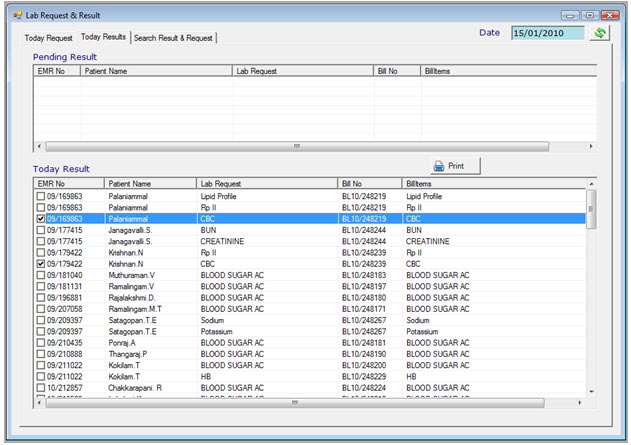Screen dimensions: 631x445
Task: Click the Today Result Patient Name header
Action: (x=151, y=184)
